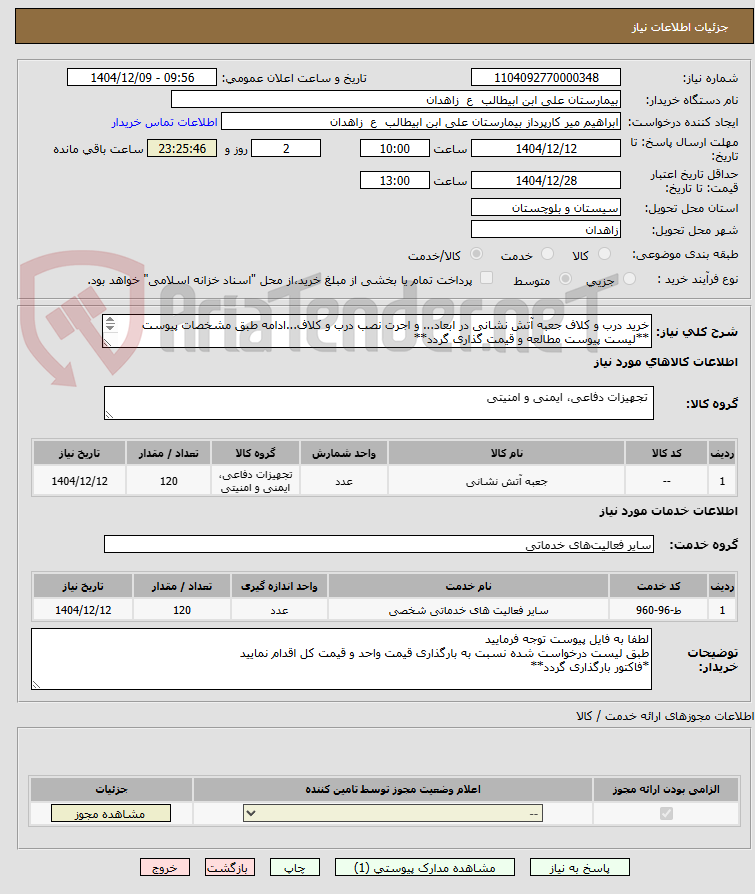Open اطلاعات تماس خریدار link
The height and width of the screenshot is (894, 755).
(164, 123)
